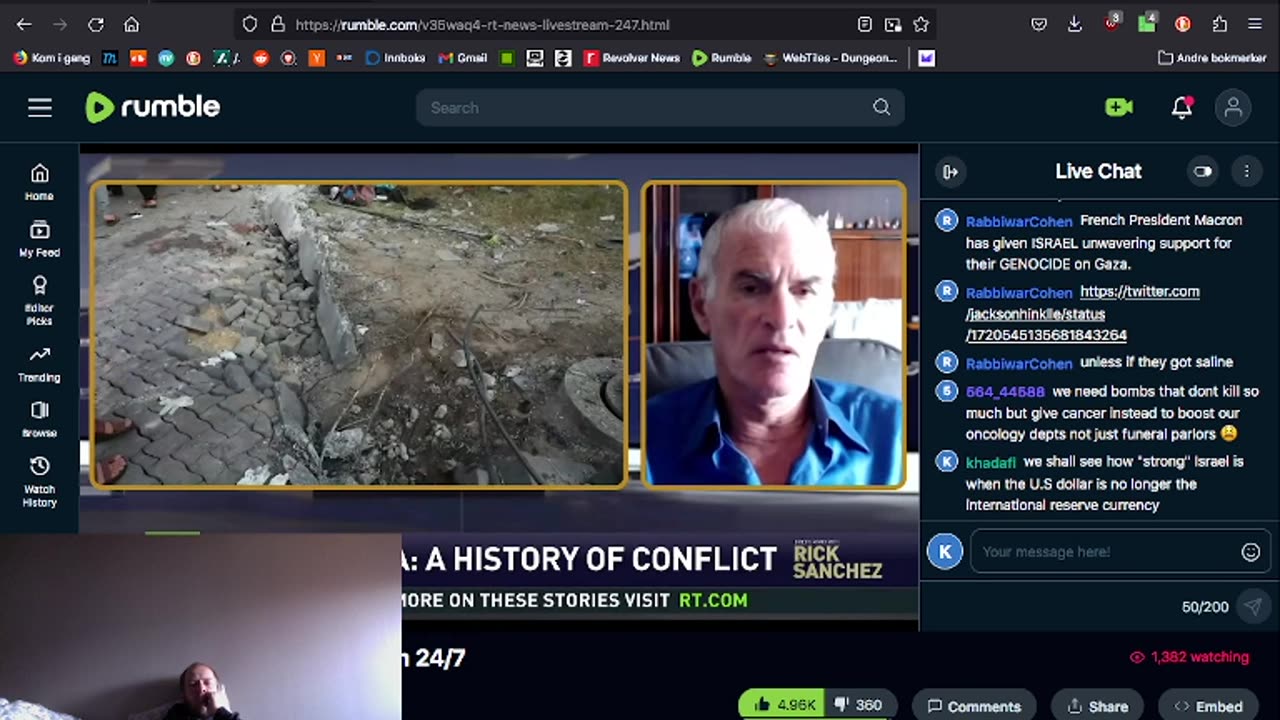Viewport: 1280px width, 720px height.
Task: Open the Kom i gang bookmark
Action: 51,58
